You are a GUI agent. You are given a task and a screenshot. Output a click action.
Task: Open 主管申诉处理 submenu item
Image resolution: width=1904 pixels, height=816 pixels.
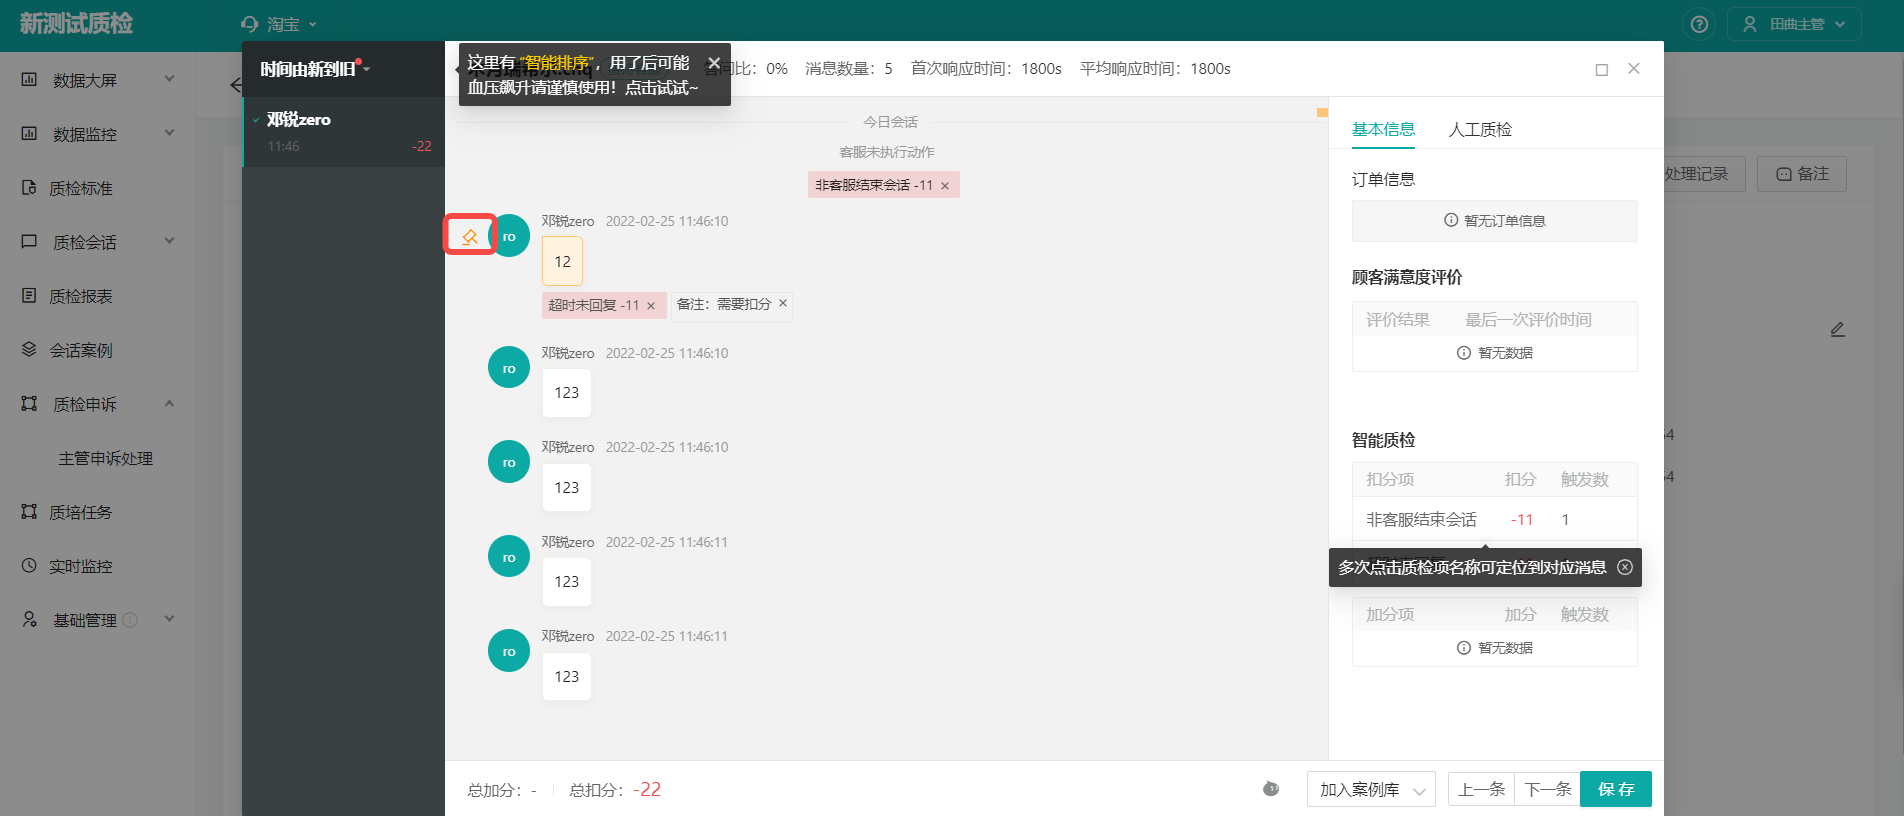(x=105, y=458)
